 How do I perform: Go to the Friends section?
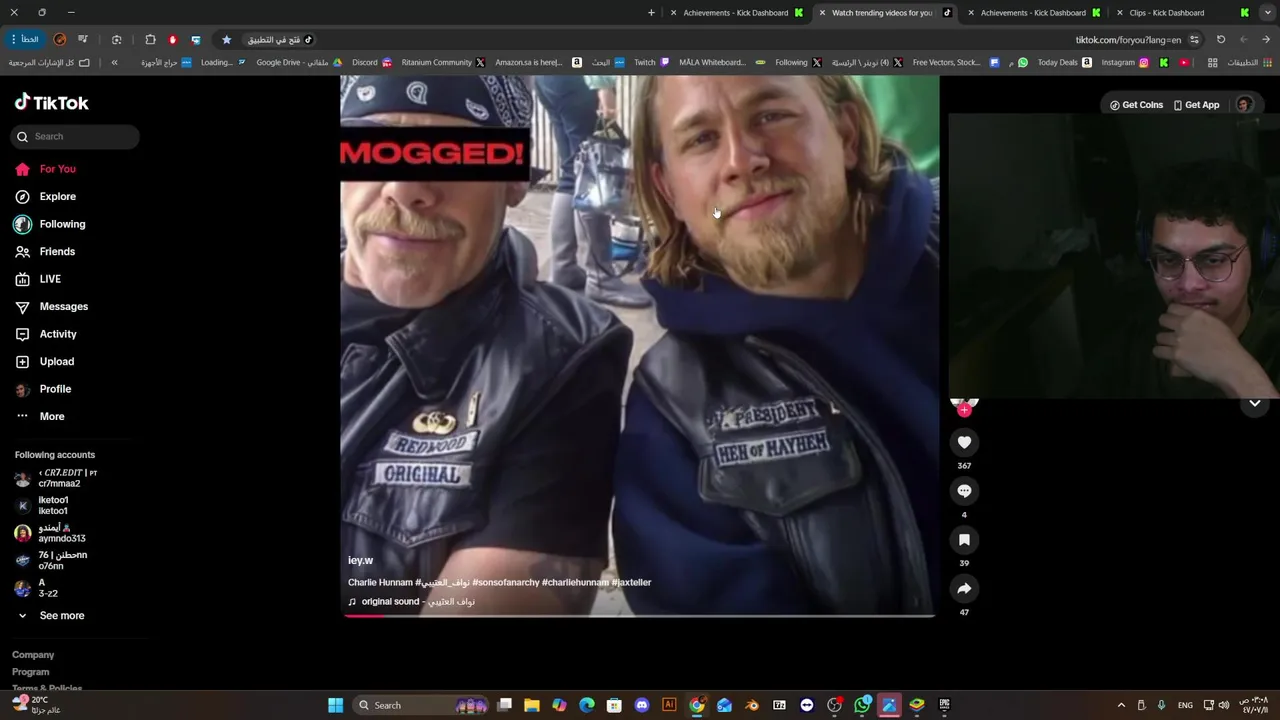pyautogui.click(x=45, y=252)
